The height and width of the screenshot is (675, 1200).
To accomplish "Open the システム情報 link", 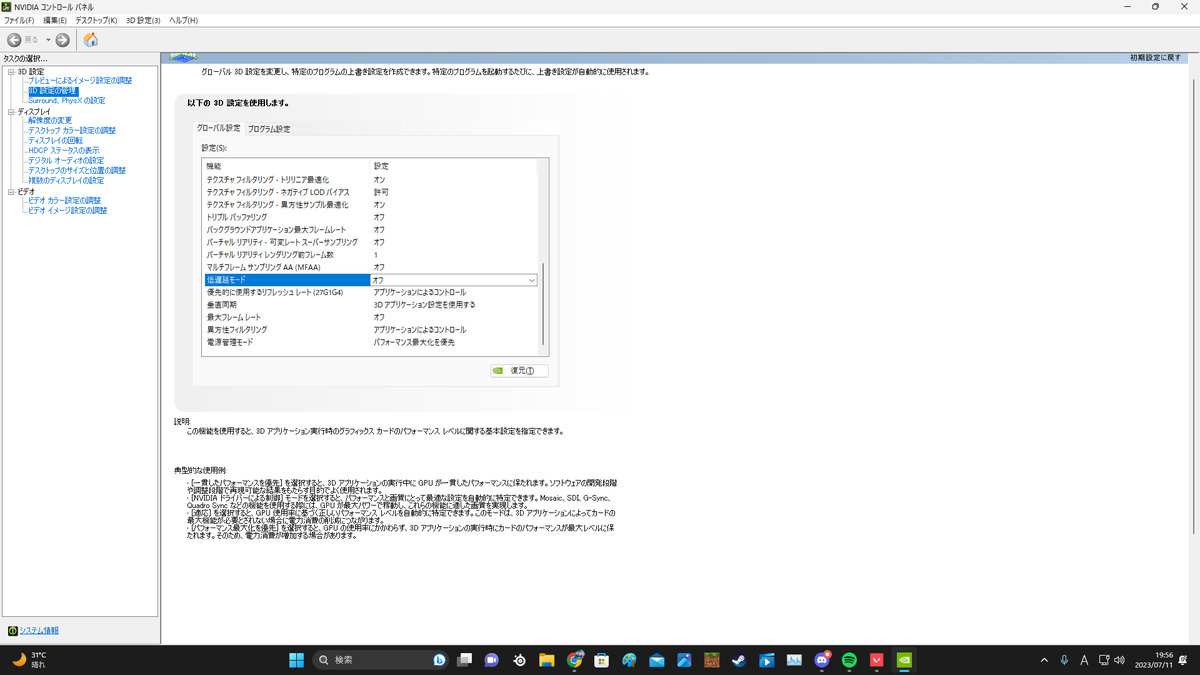I will [39, 631].
